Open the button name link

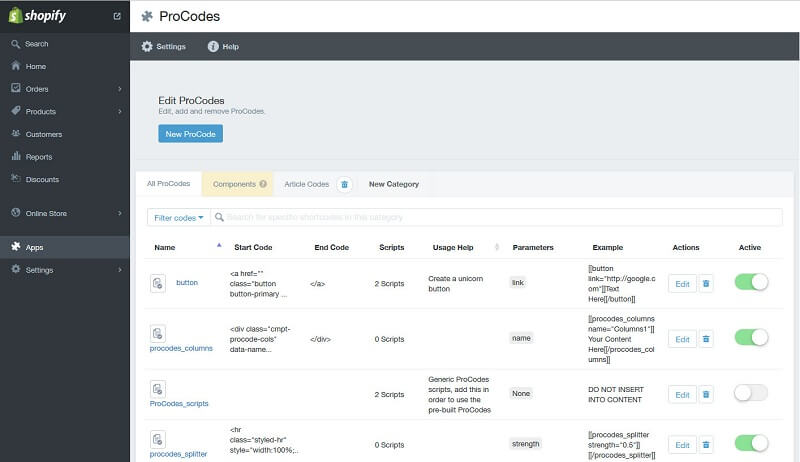pos(187,283)
